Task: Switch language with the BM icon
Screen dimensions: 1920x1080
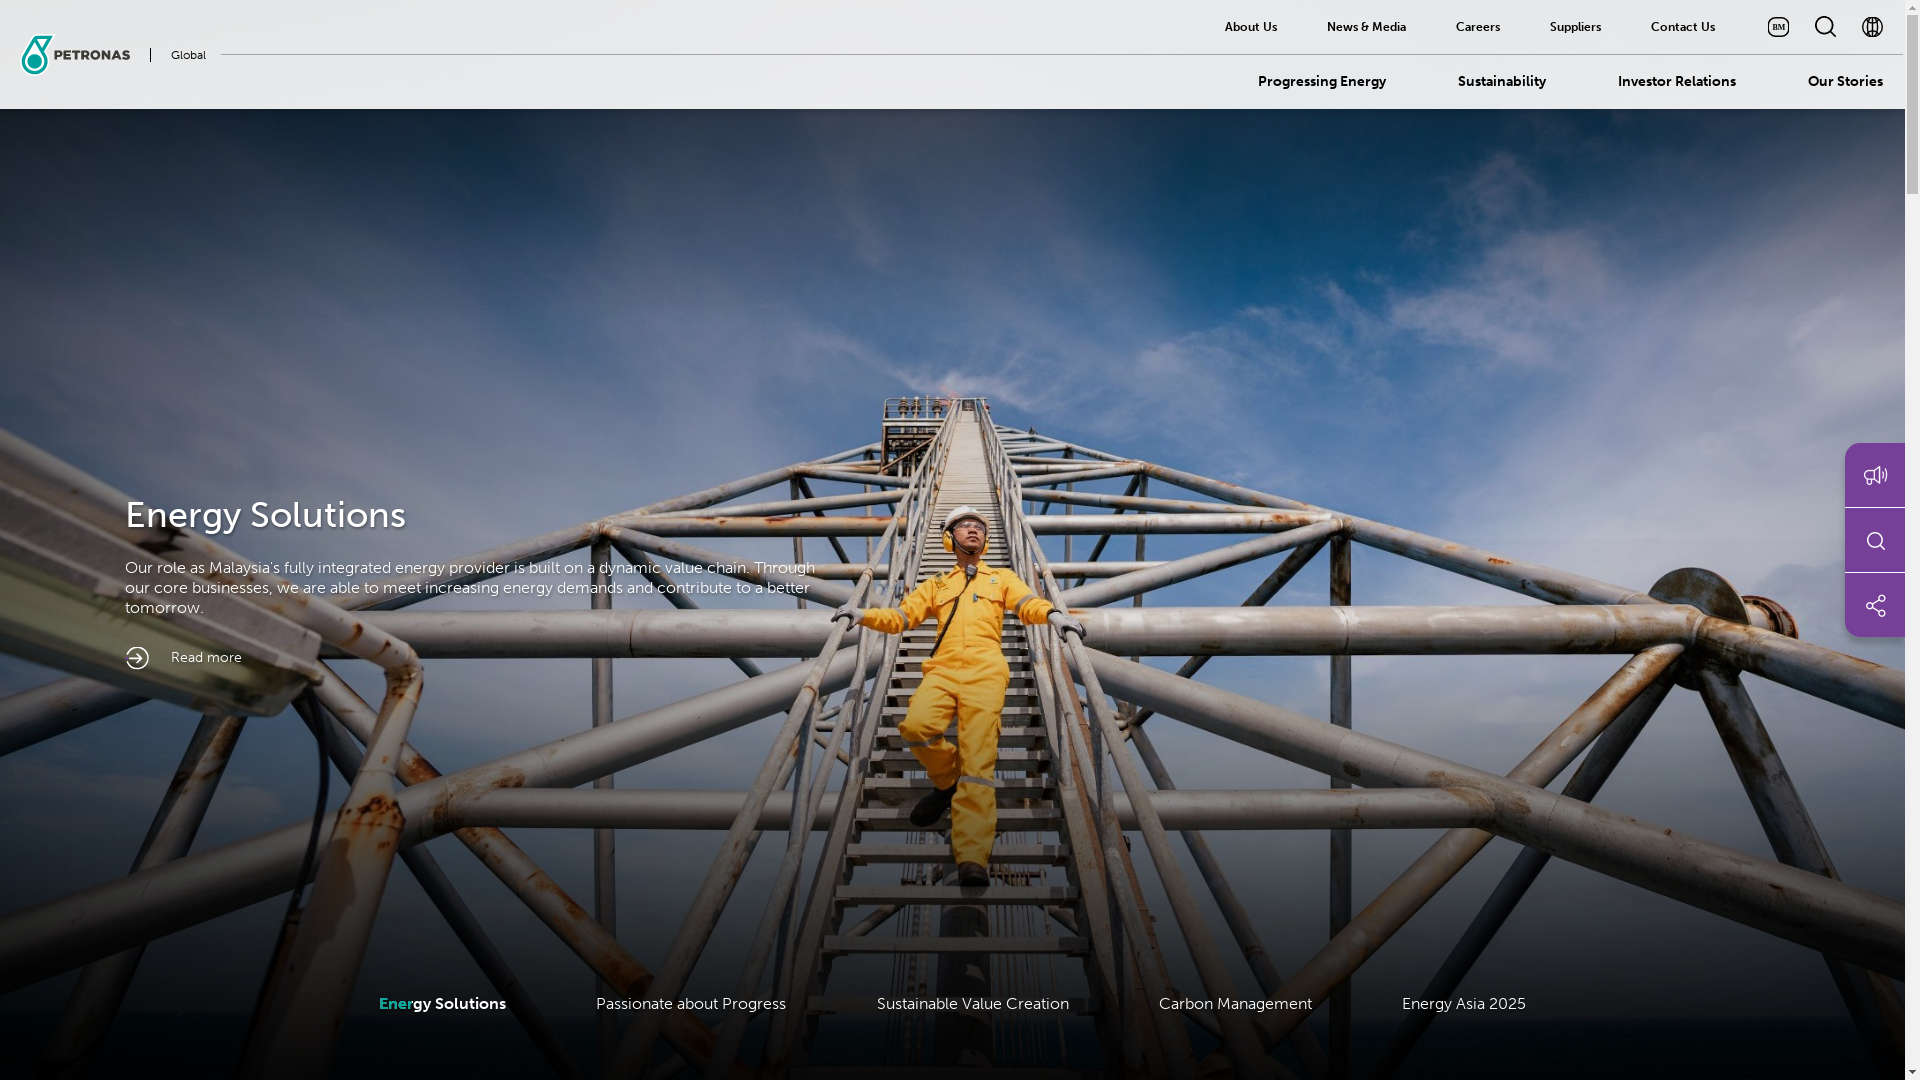Action: pos(1778,27)
